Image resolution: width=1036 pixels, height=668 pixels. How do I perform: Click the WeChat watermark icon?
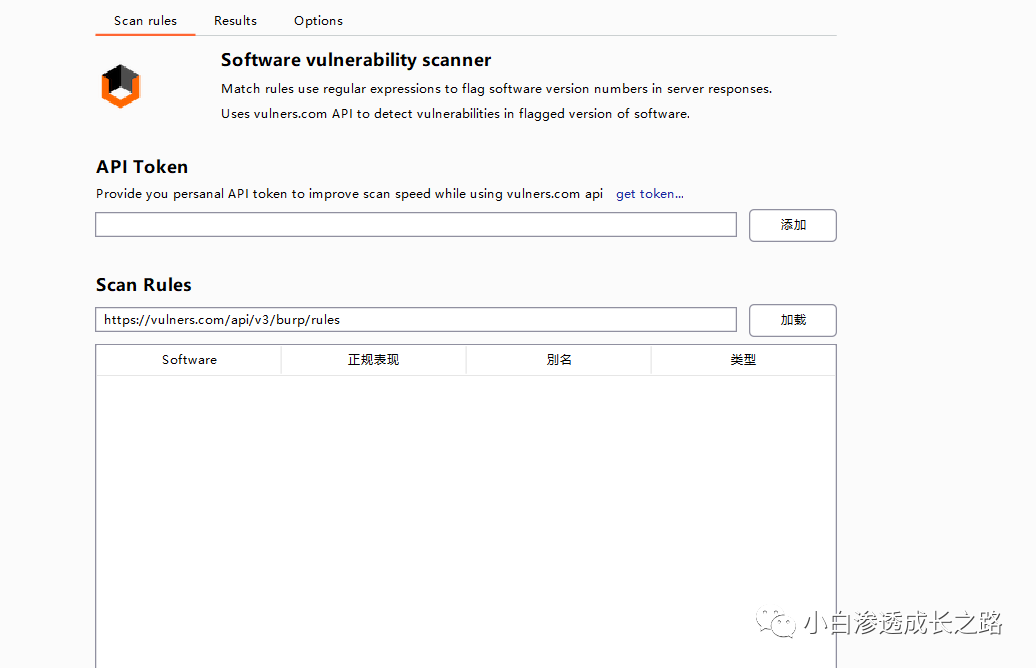[774, 623]
